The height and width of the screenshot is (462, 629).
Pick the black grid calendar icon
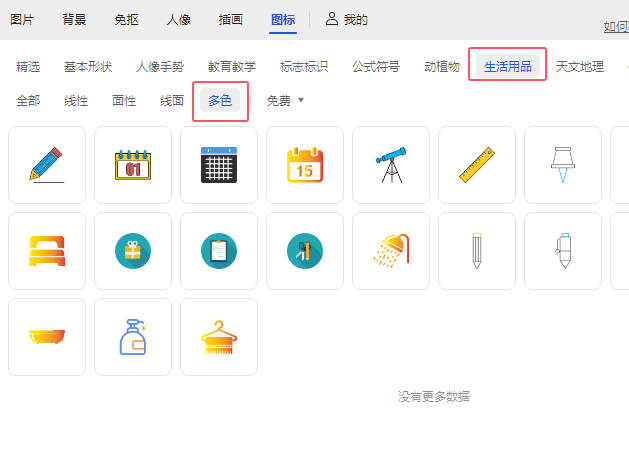point(219,165)
